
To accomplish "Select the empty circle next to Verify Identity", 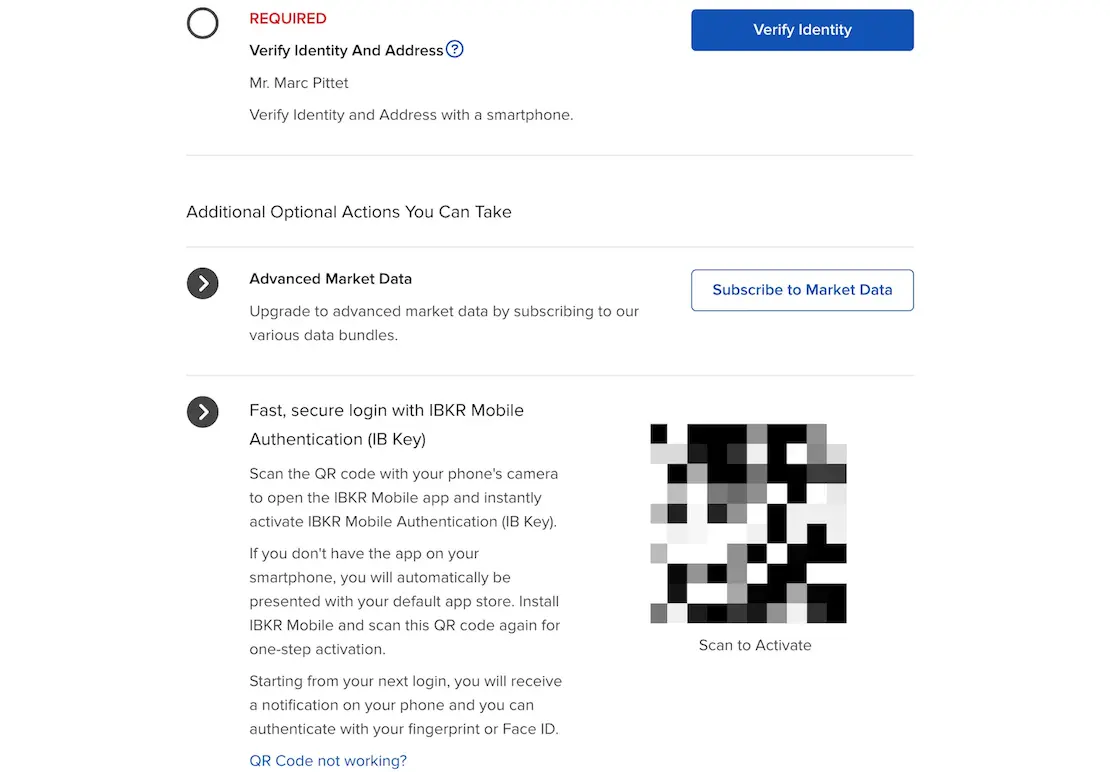I will click(x=203, y=23).
